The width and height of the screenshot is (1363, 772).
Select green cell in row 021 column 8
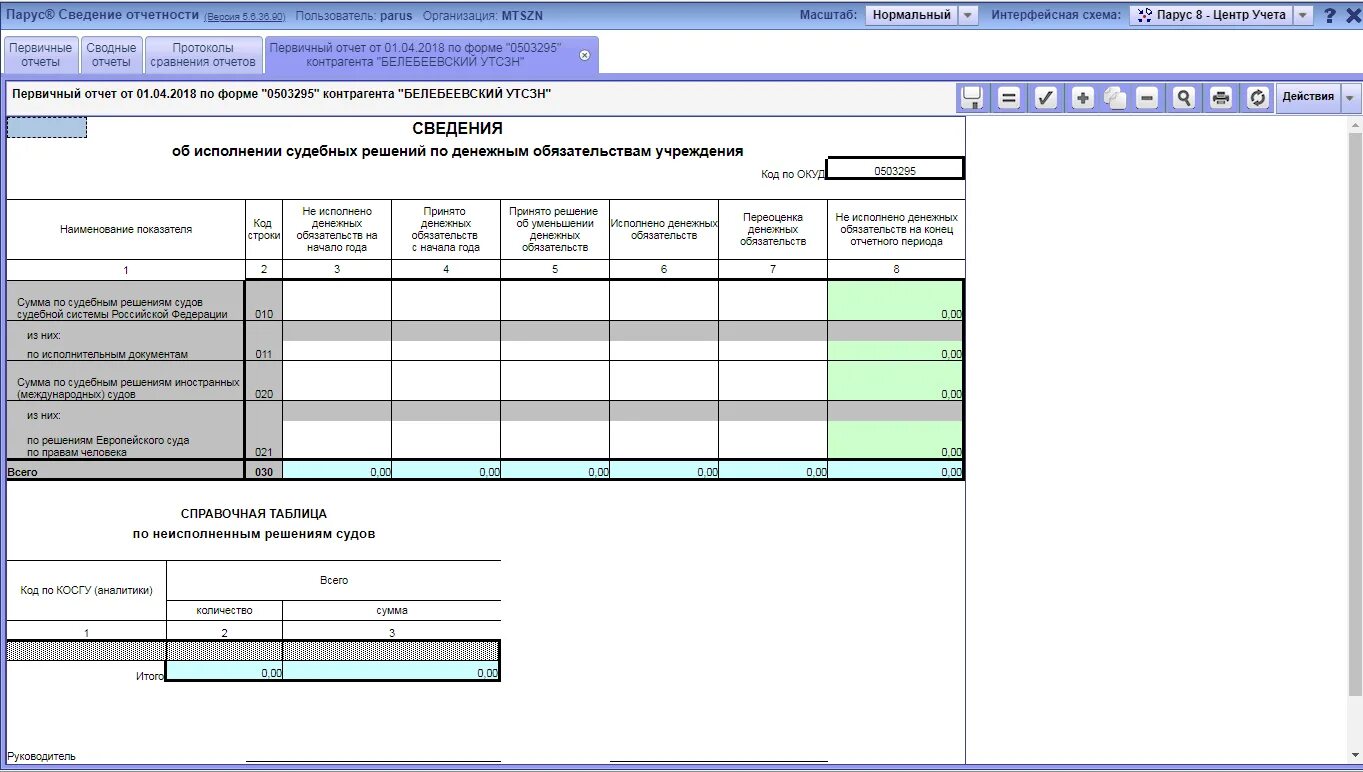(896, 440)
